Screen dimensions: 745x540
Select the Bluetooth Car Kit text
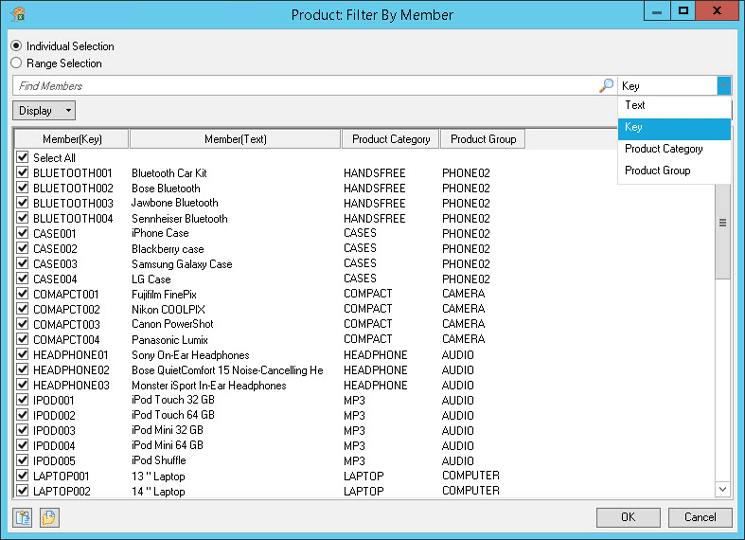click(169, 173)
